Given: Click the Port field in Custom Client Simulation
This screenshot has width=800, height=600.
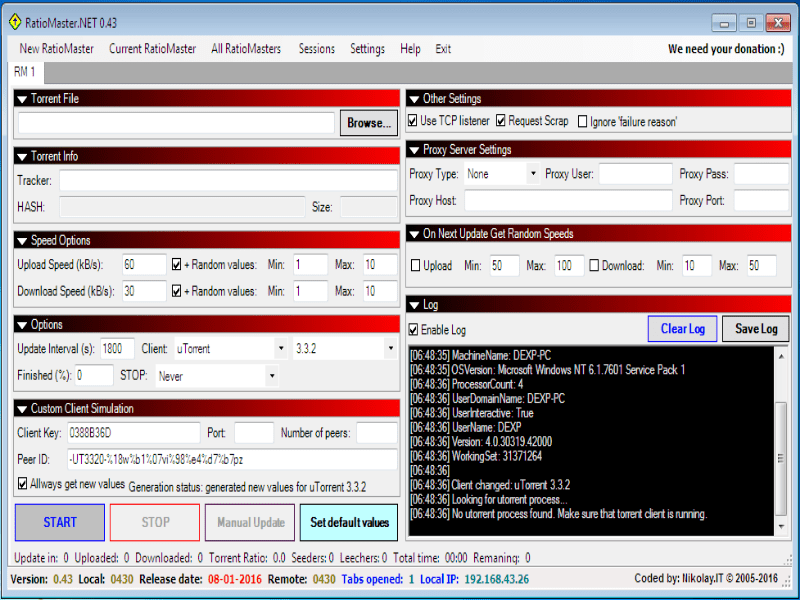Looking at the screenshot, I should click(x=254, y=433).
